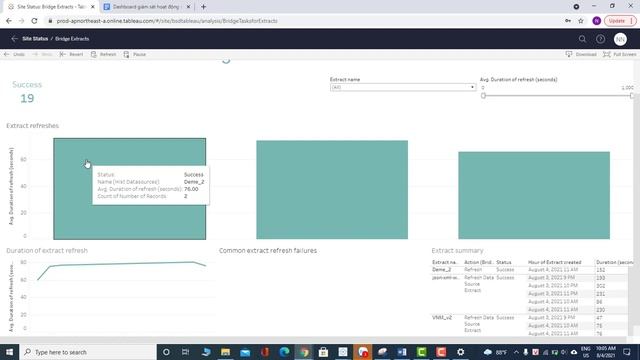Open the notification center icon

(x=627, y=352)
